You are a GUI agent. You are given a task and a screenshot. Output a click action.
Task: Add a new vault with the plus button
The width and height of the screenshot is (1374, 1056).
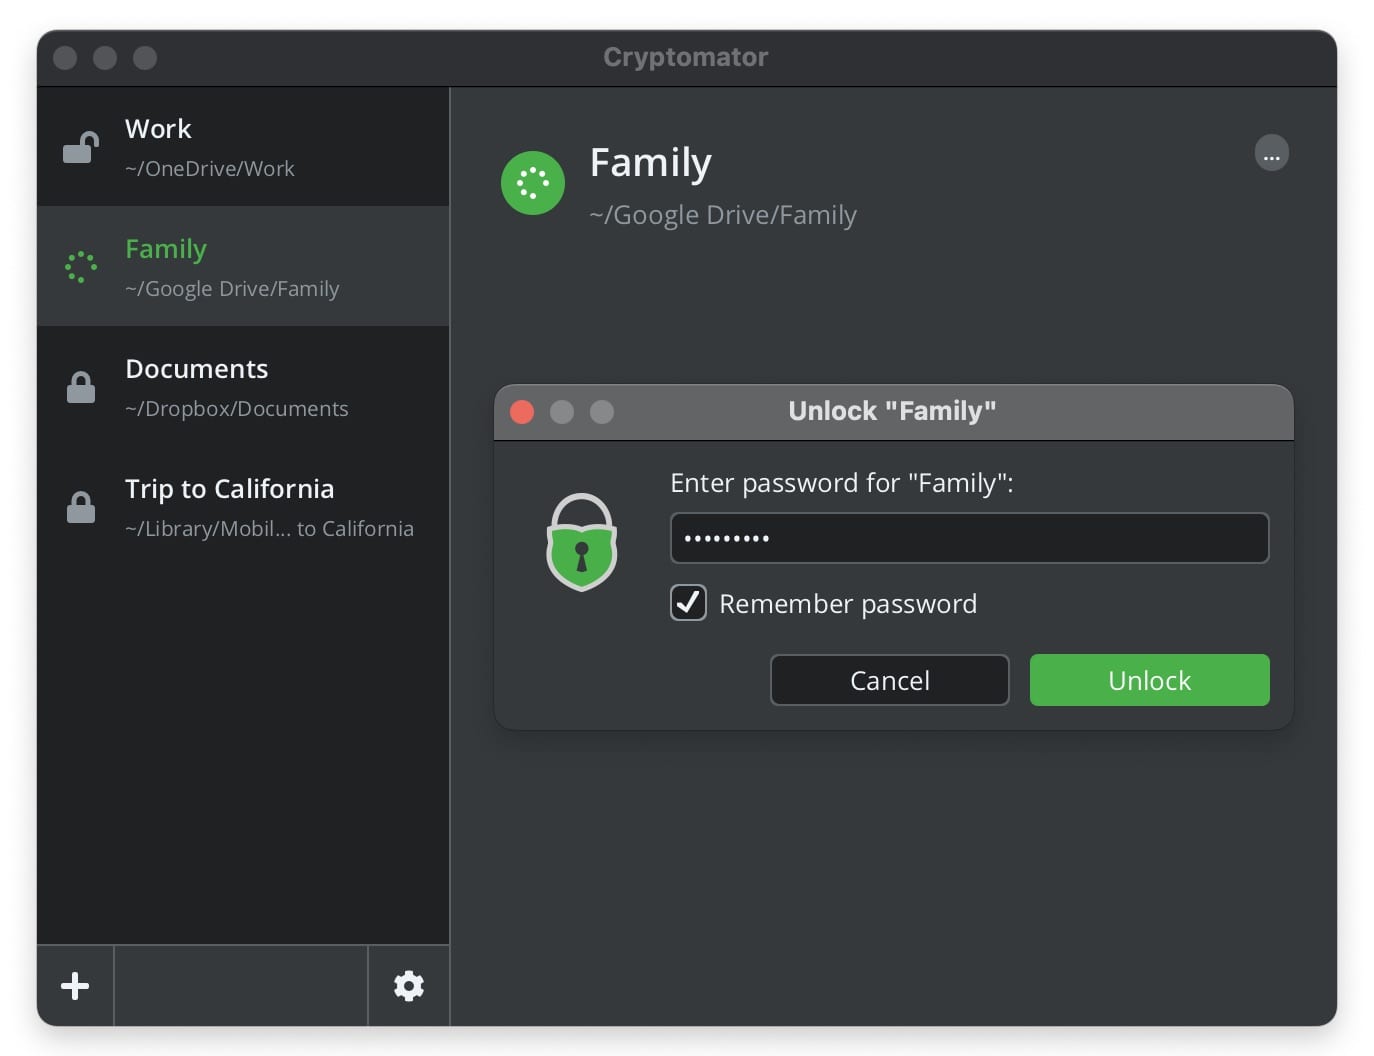point(75,986)
